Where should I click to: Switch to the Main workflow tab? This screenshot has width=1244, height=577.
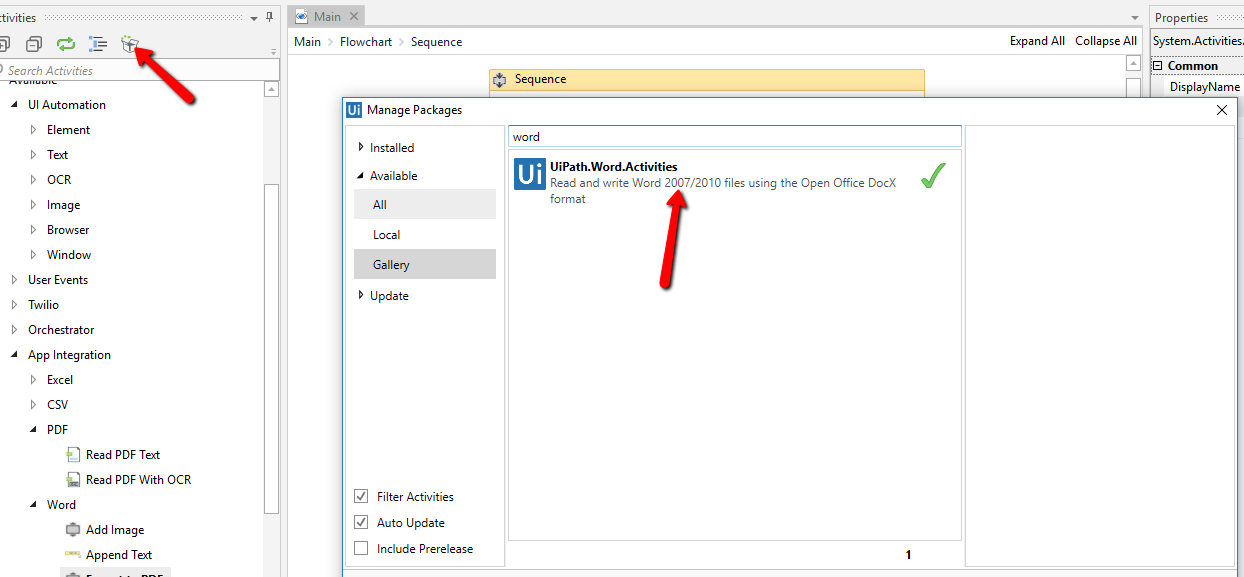click(327, 16)
